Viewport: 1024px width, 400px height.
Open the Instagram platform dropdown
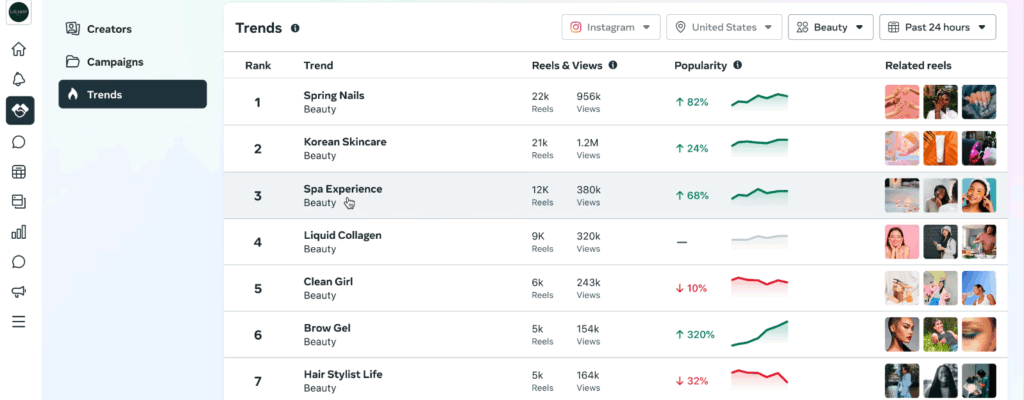[610, 27]
